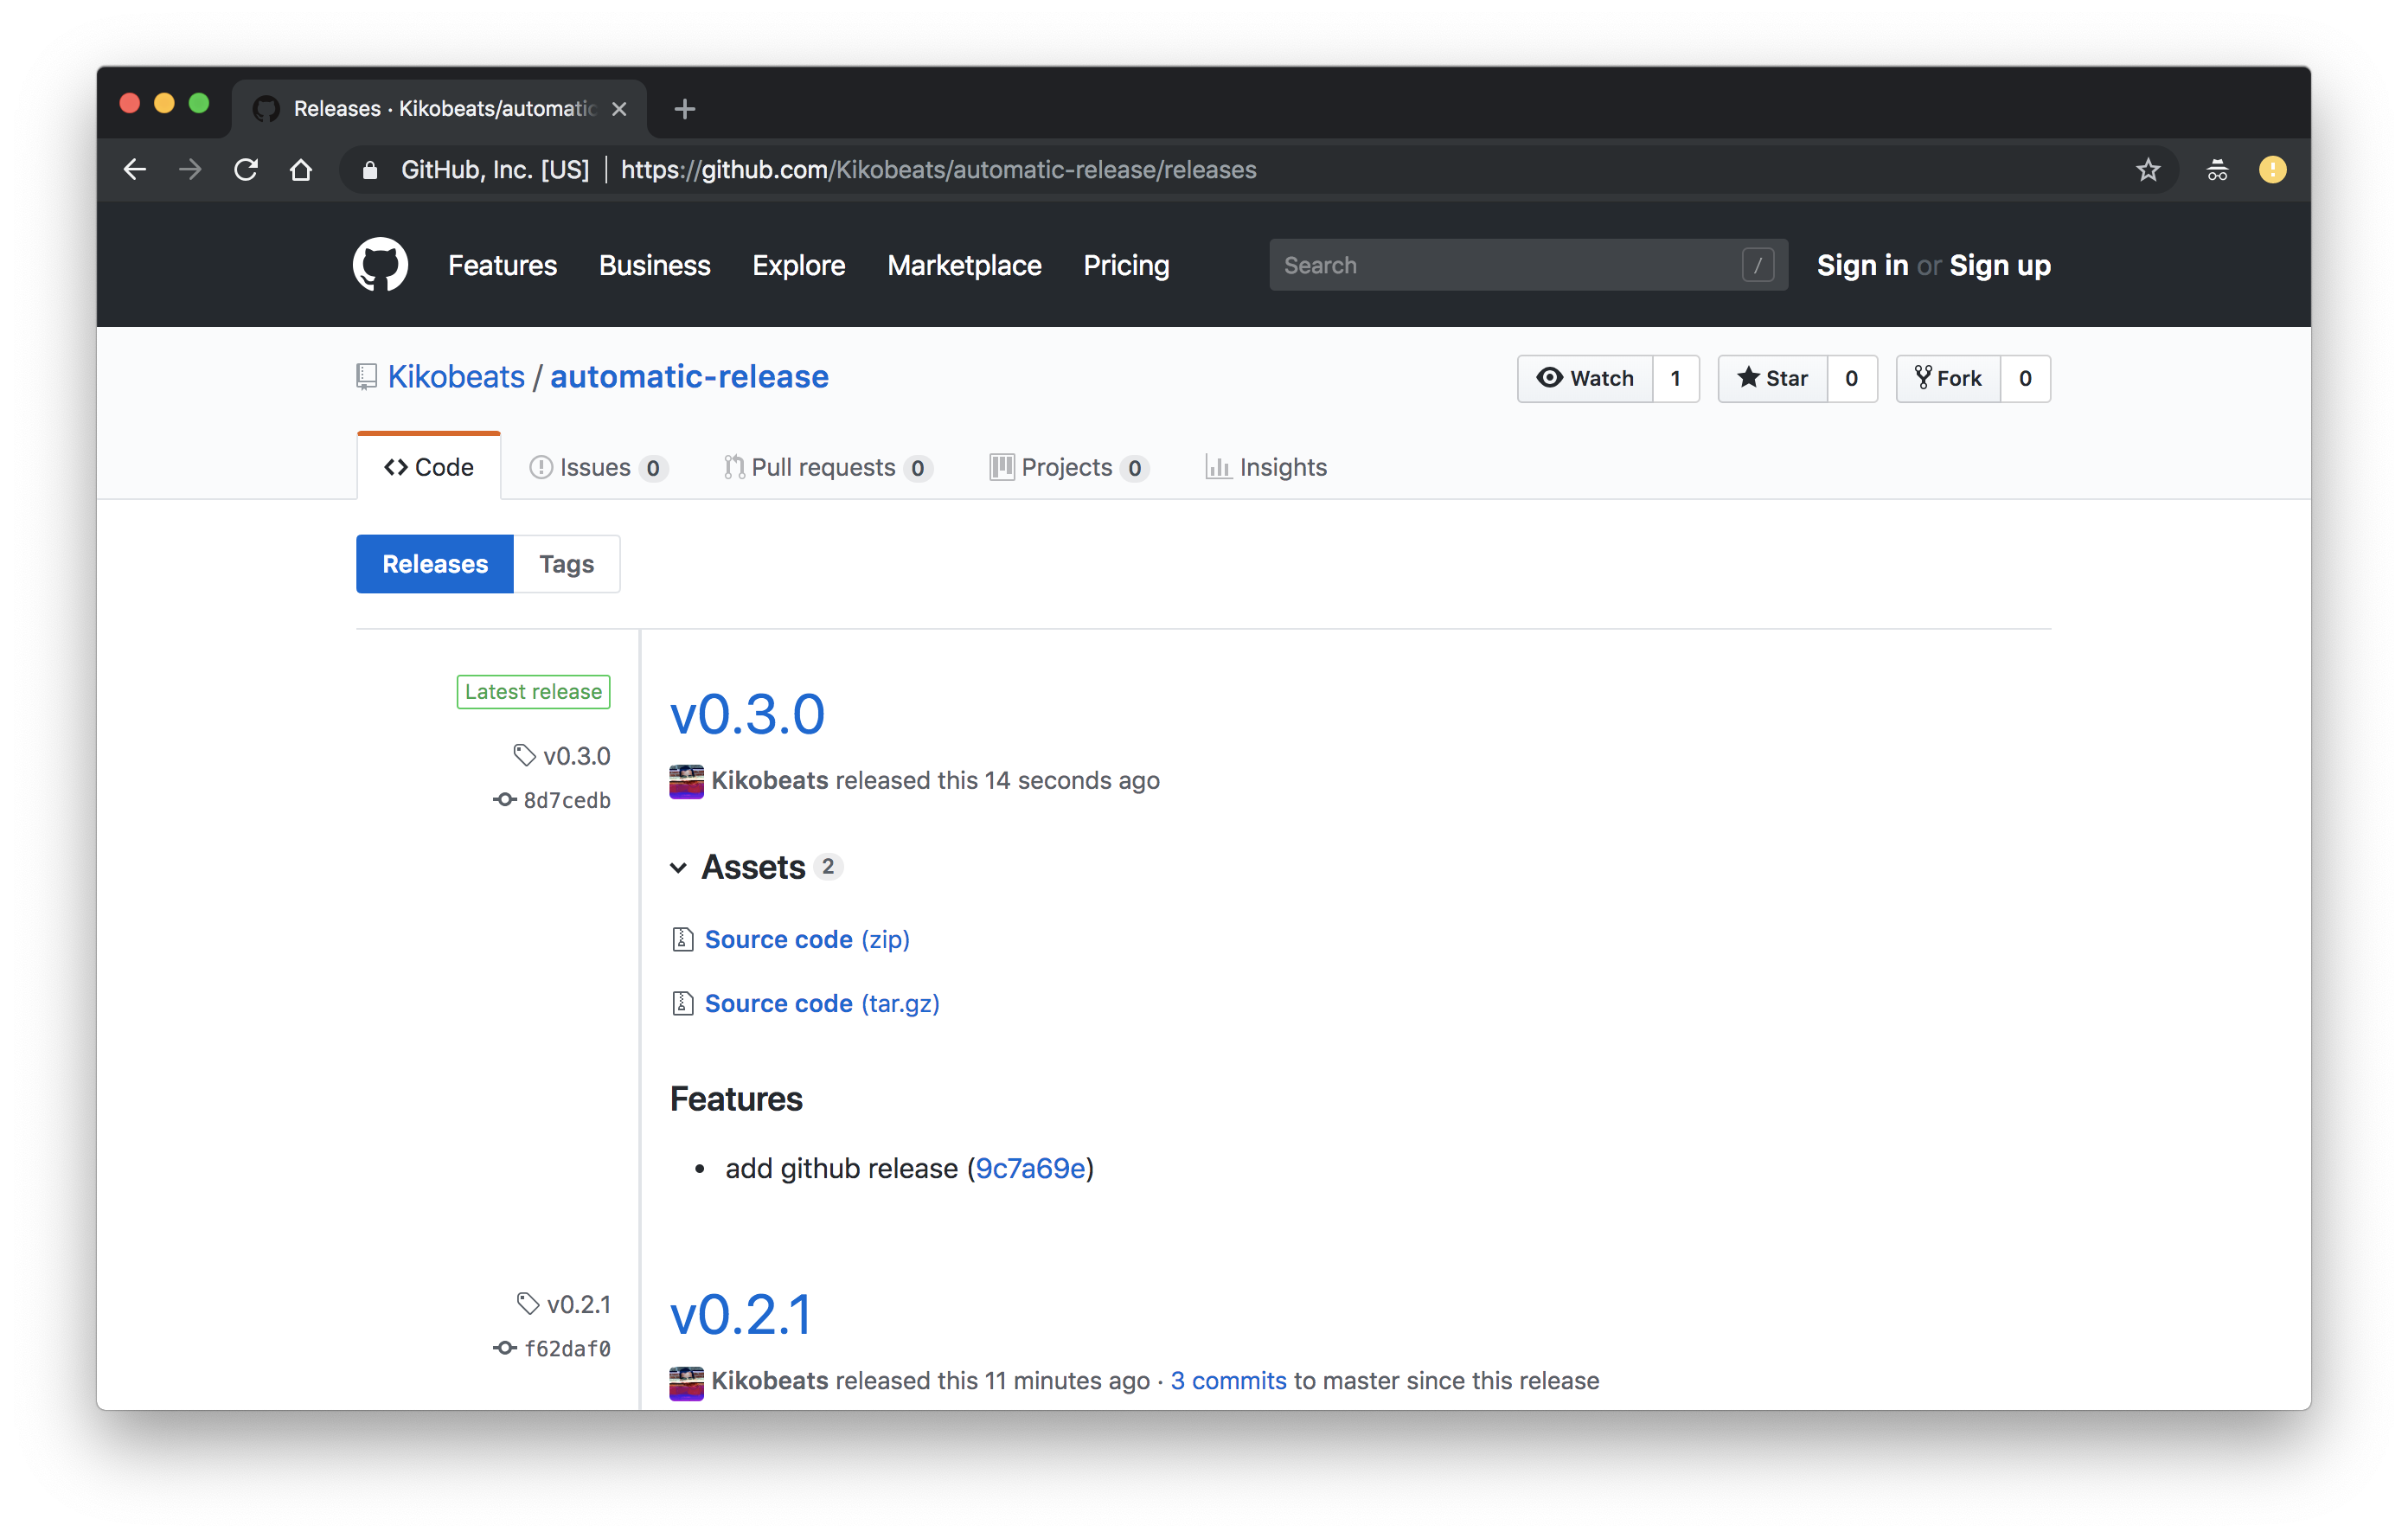Collapse the Assets section chevron
This screenshot has width=2408, height=1538.
click(x=678, y=867)
